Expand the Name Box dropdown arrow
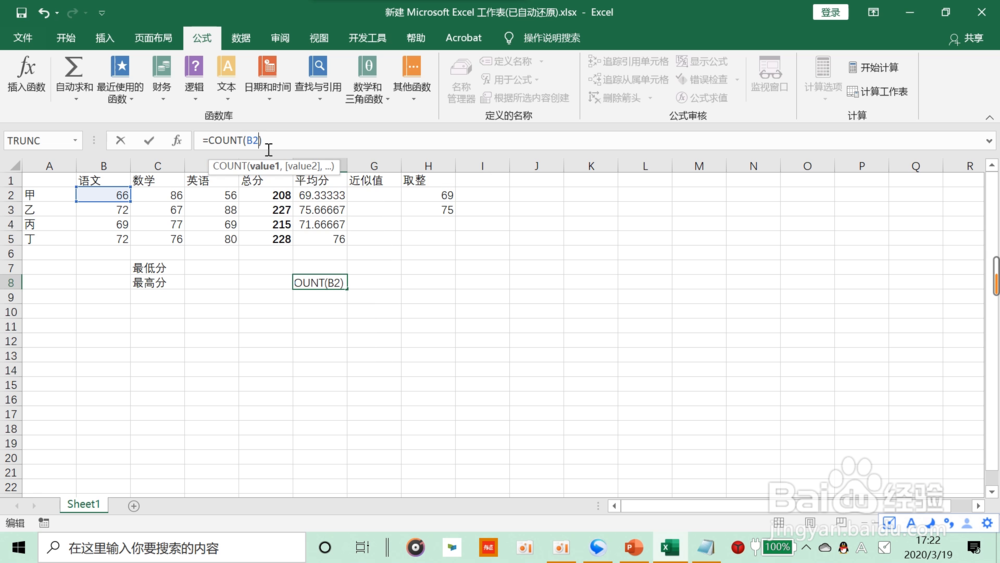 tap(75, 140)
